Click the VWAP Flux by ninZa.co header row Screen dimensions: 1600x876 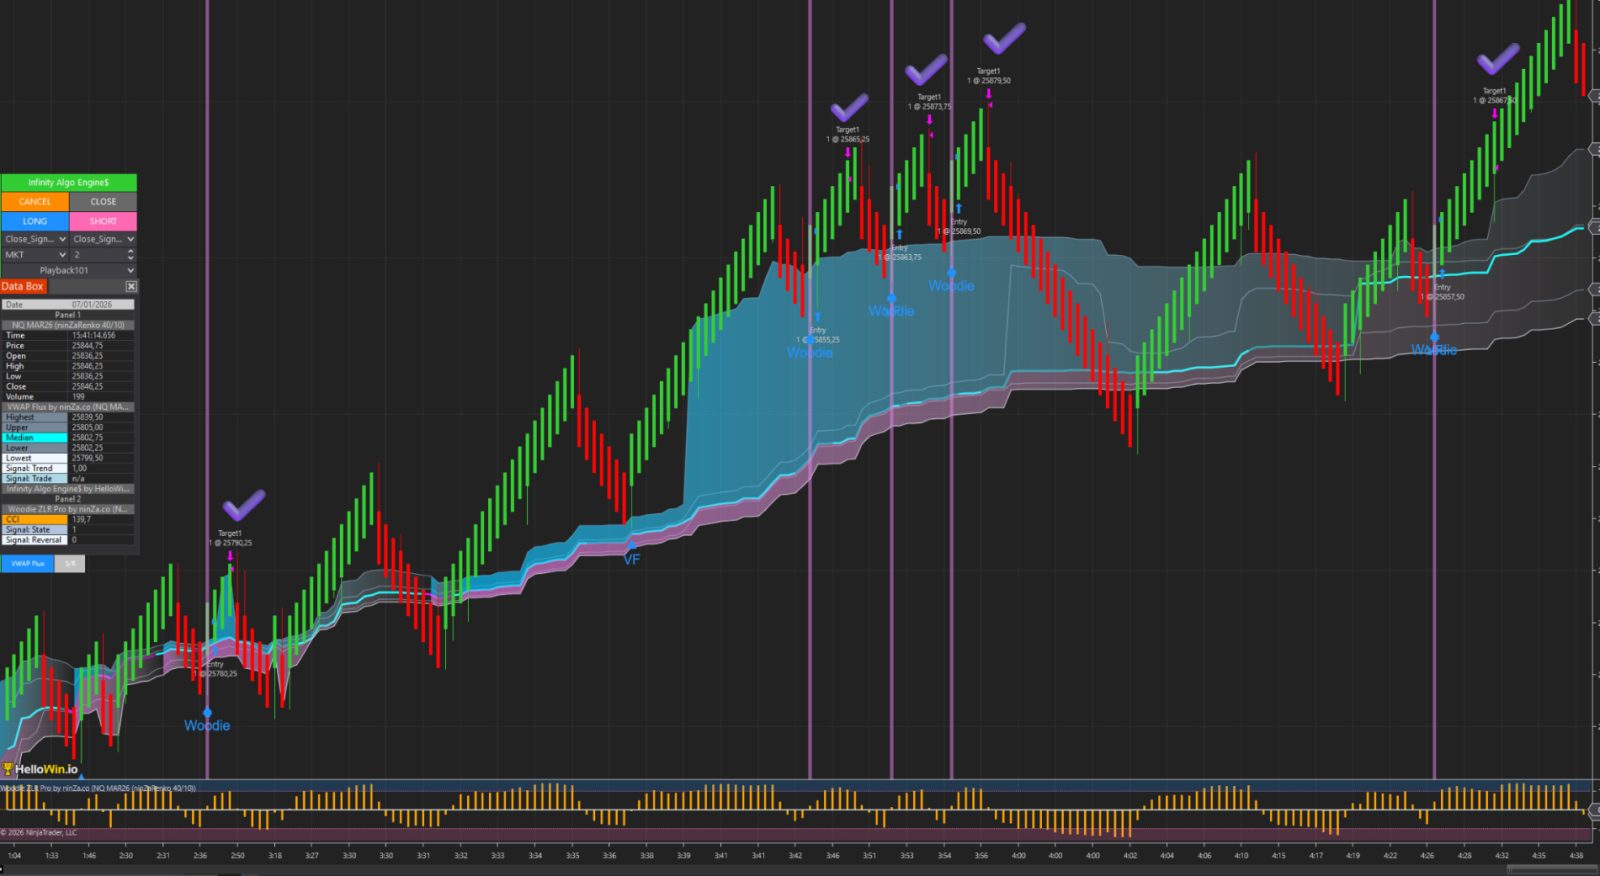(x=68, y=407)
